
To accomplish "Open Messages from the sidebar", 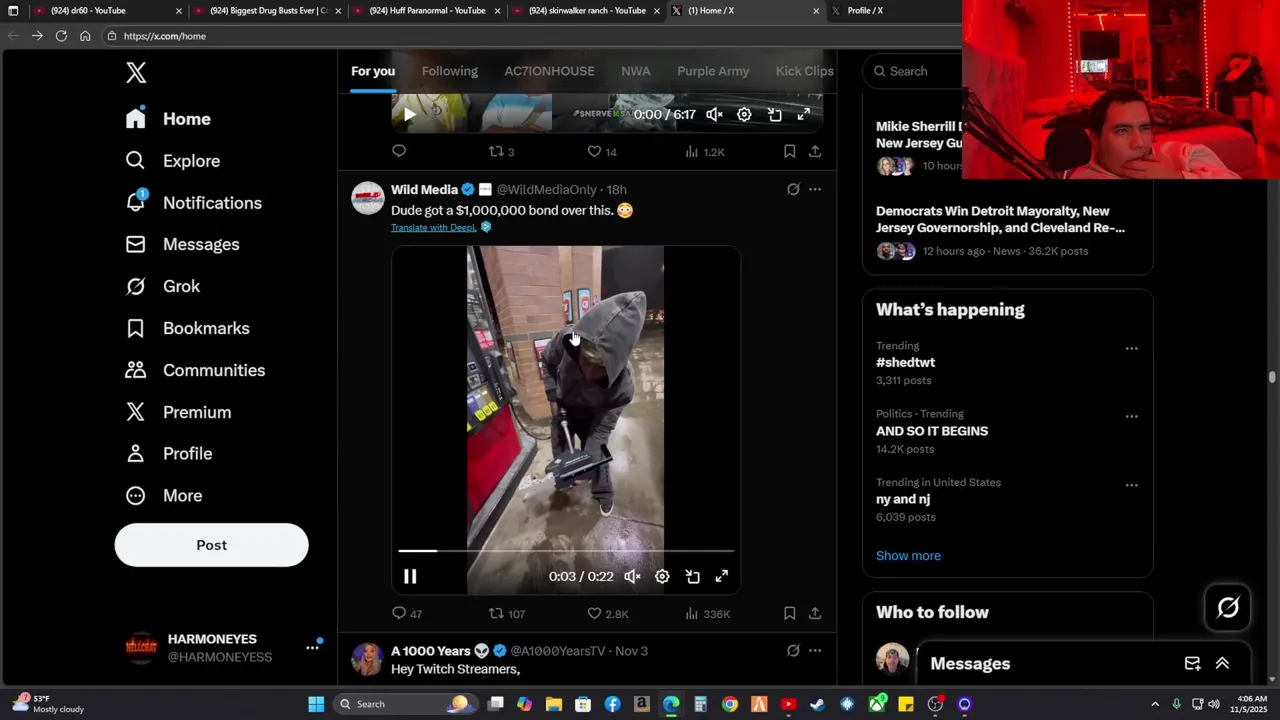I will point(182,244).
